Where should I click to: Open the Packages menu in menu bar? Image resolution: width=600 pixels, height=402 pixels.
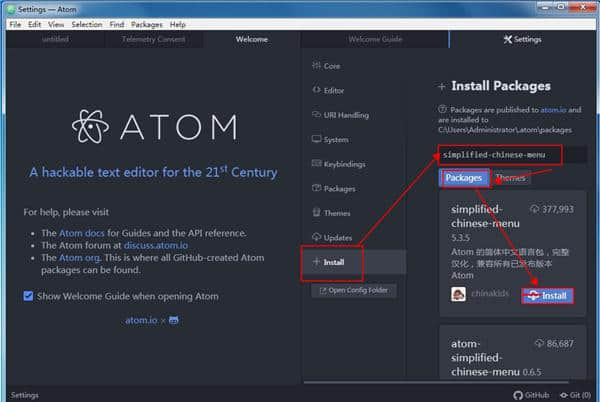[145, 24]
